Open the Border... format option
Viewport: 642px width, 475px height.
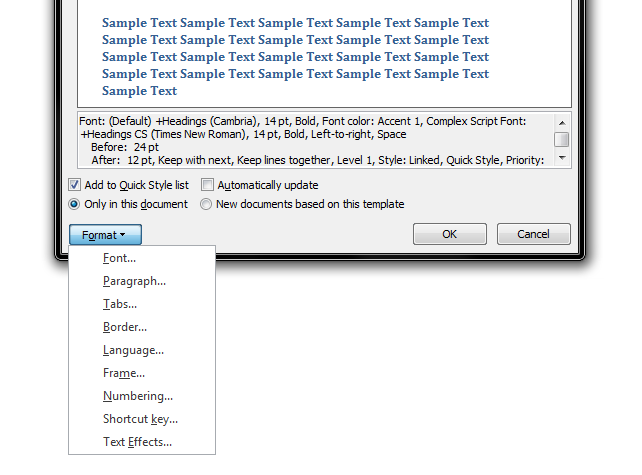click(125, 327)
